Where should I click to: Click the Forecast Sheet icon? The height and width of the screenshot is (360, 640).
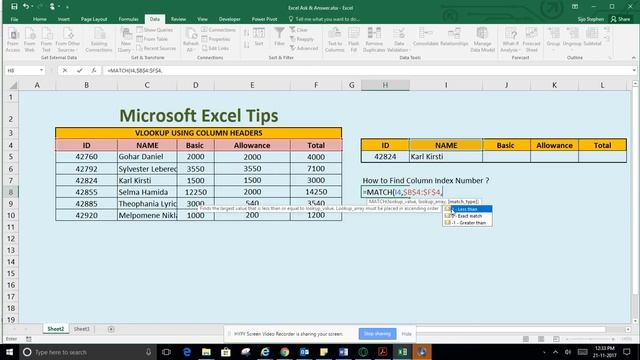[x=531, y=40]
